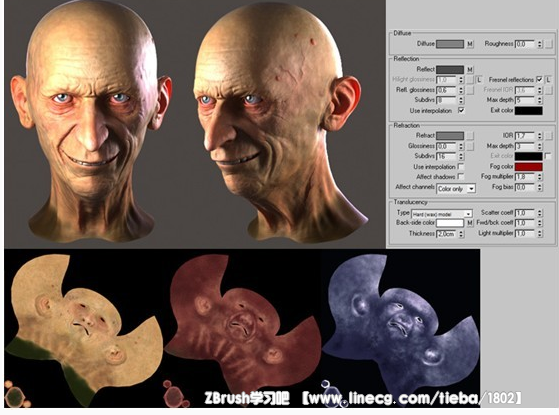Click the Fog multiplier spinner arrows
This screenshot has height=415, width=559.
(540, 177)
